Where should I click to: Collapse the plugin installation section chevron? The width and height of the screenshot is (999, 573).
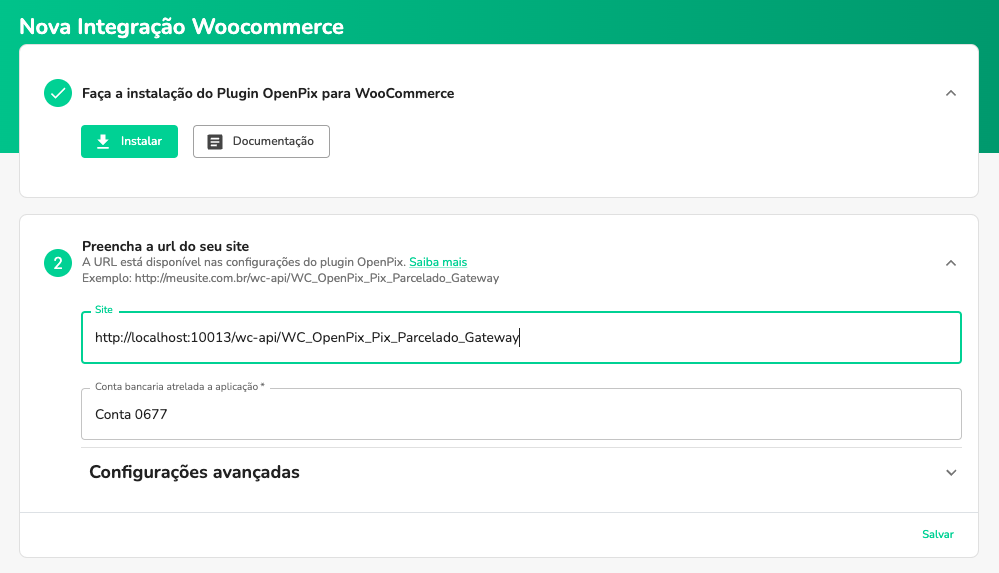point(951,93)
